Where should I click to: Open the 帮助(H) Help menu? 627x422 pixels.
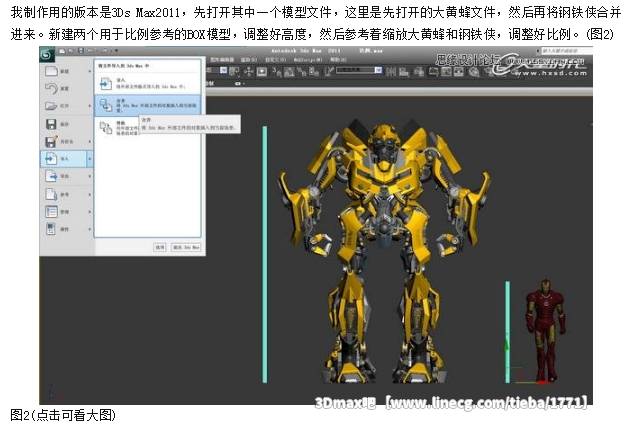[x=338, y=60]
